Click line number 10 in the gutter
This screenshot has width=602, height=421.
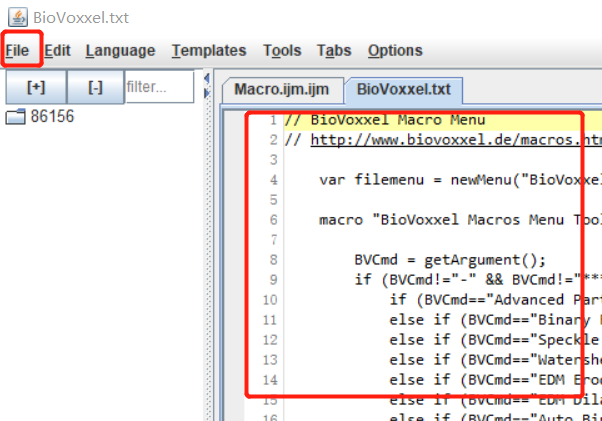coord(270,300)
